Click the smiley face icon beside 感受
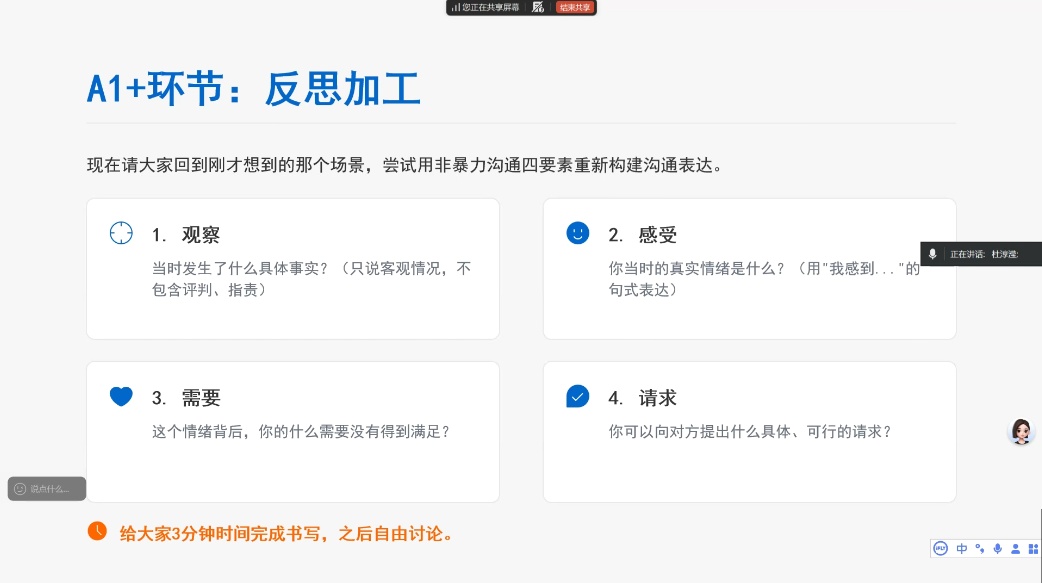Screen dimensions: 1042x583 click(x=577, y=233)
